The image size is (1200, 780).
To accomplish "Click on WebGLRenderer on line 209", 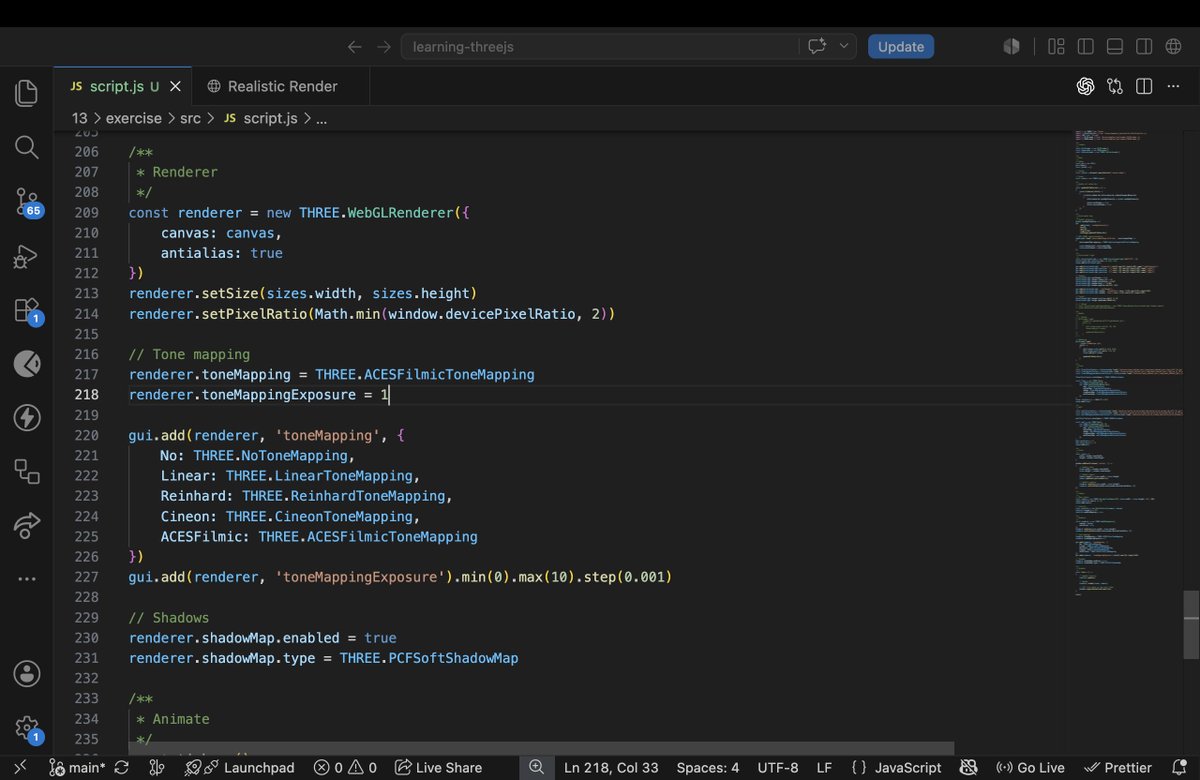I will tap(401, 213).
